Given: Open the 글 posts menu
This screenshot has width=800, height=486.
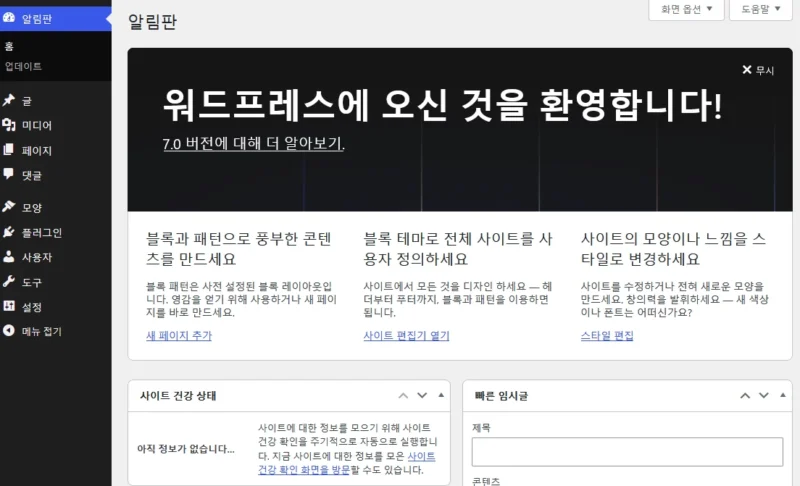Looking at the screenshot, I should (x=56, y=101).
